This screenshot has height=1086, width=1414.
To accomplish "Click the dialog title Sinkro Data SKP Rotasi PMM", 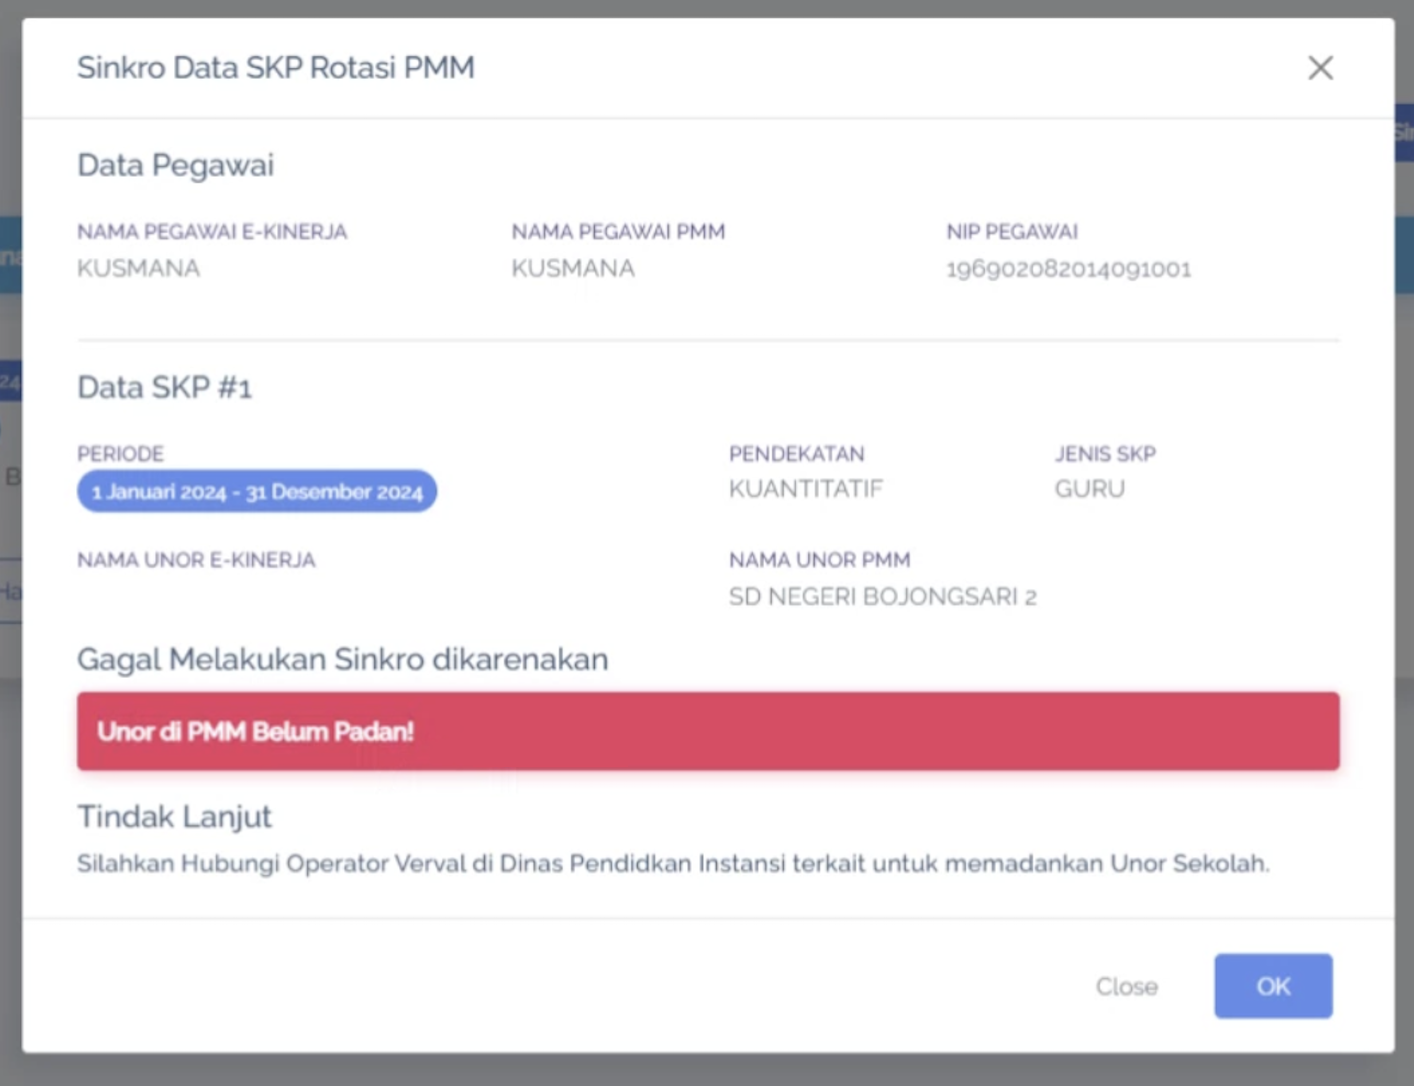I will [276, 67].
